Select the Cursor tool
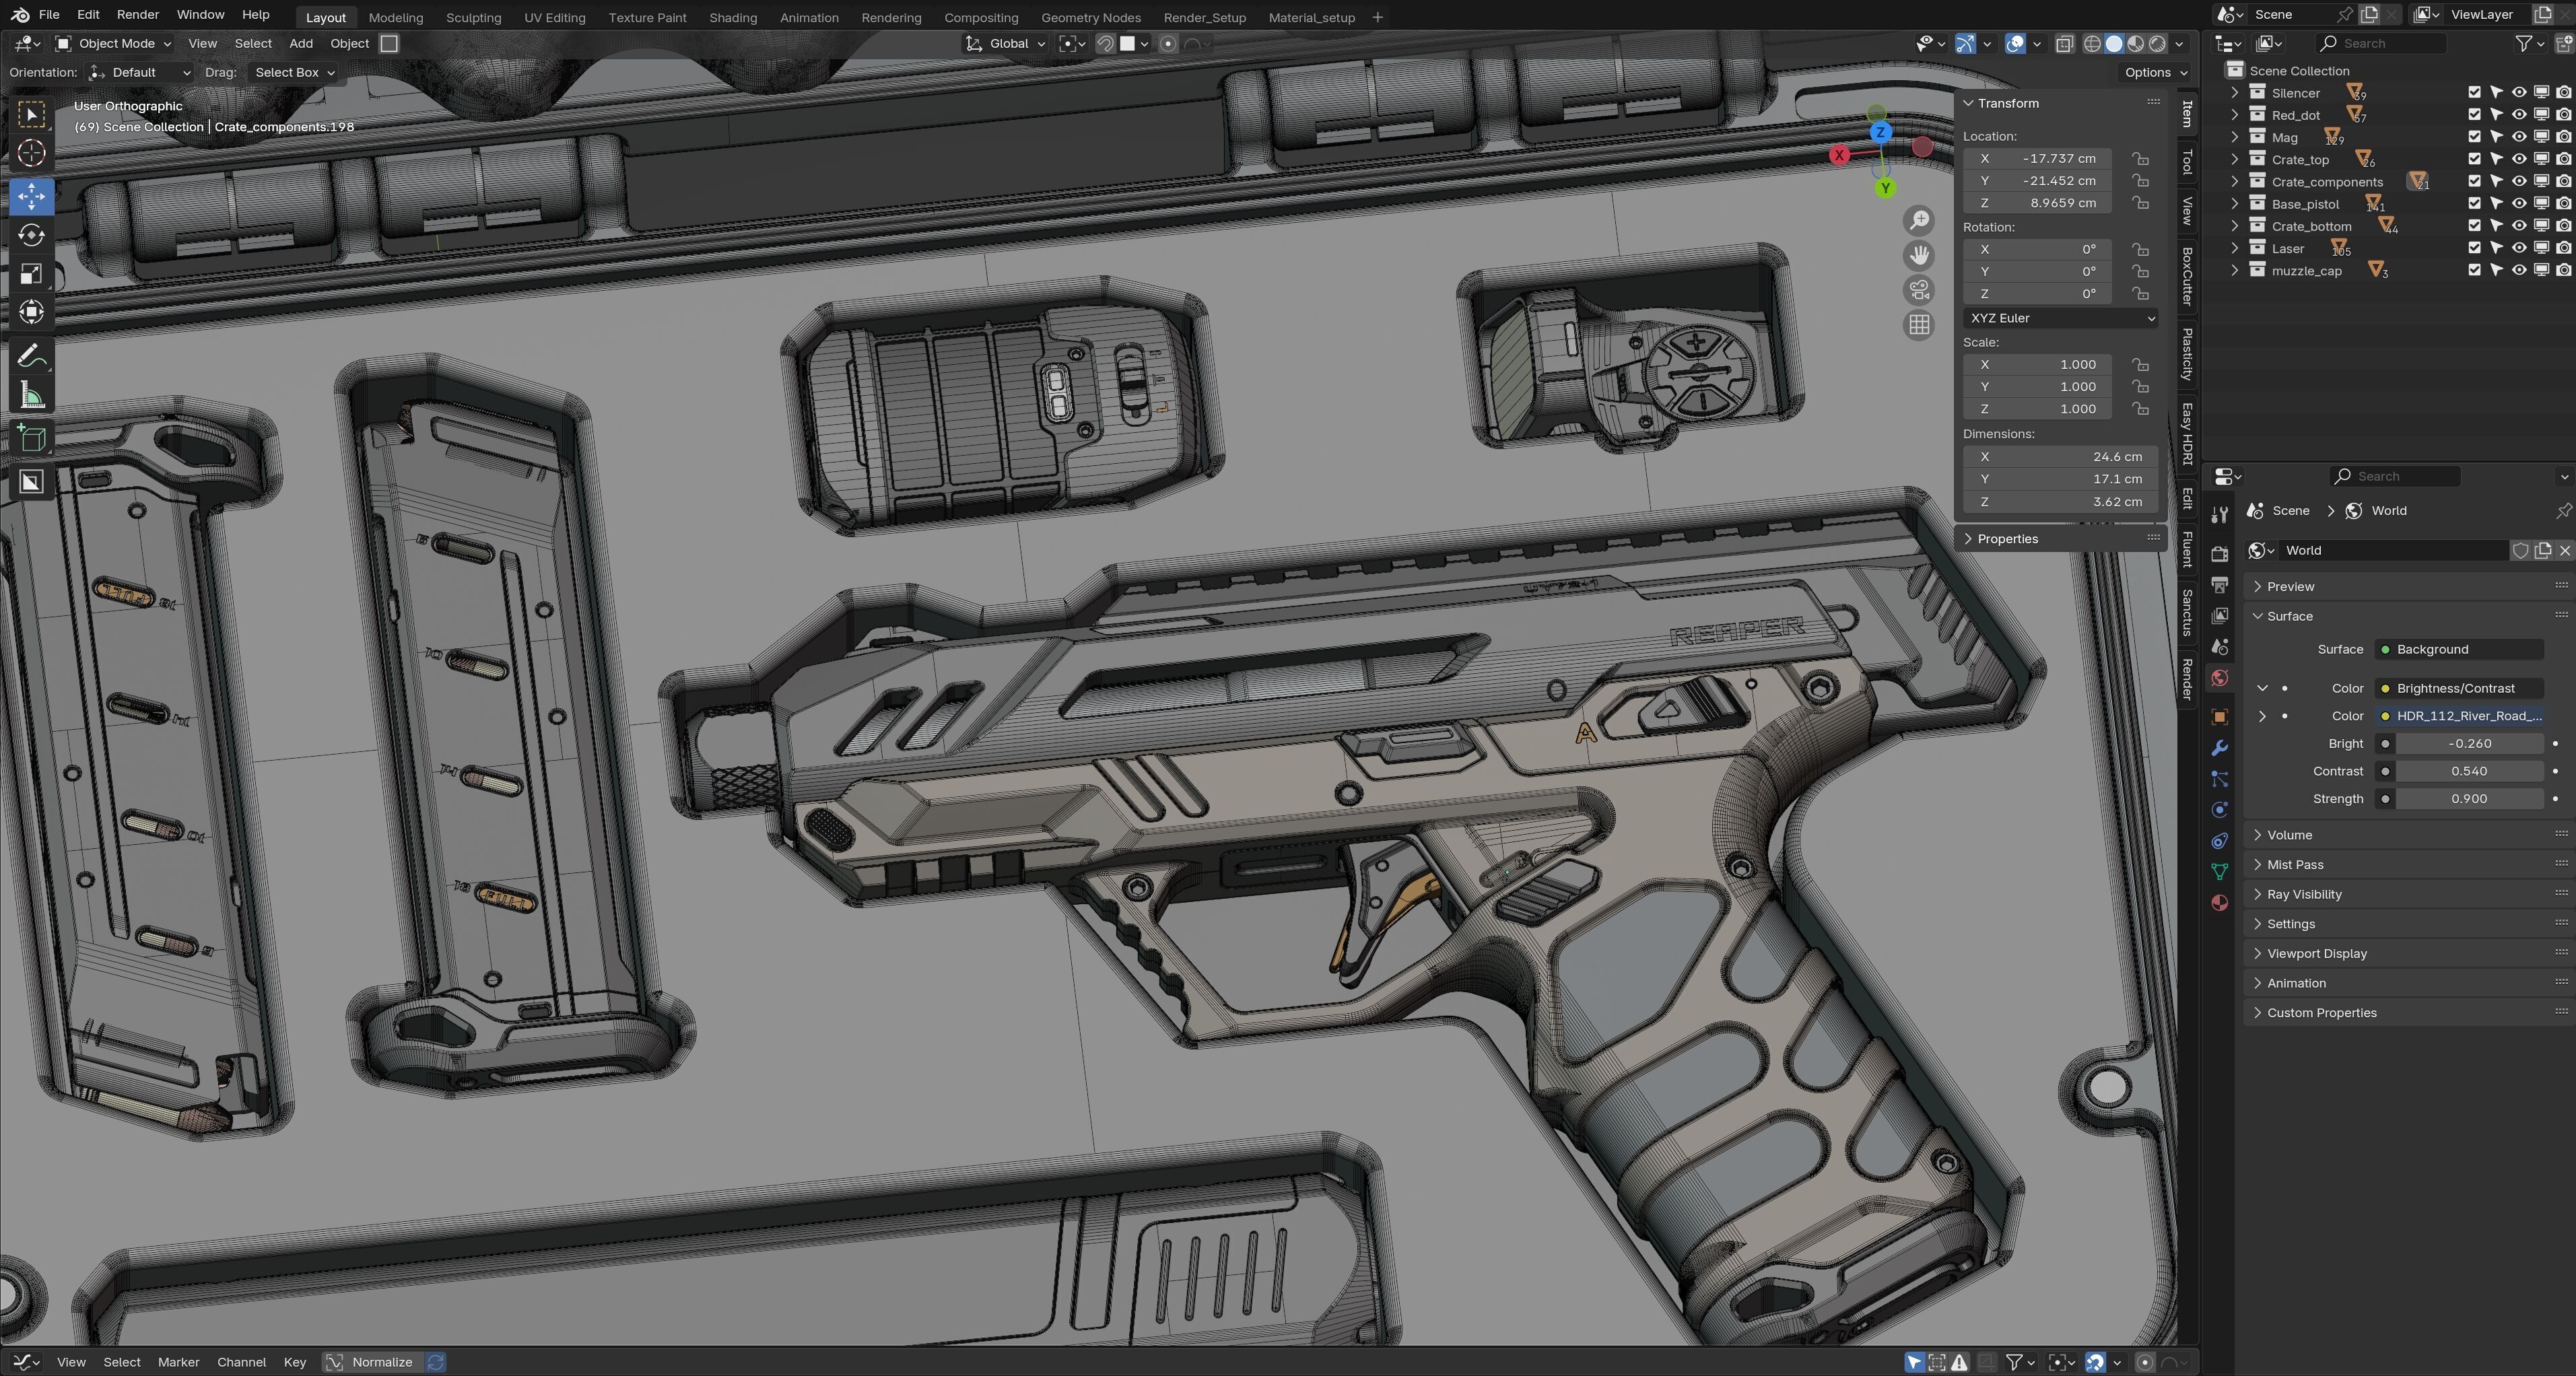2576x1376 pixels. point(32,153)
